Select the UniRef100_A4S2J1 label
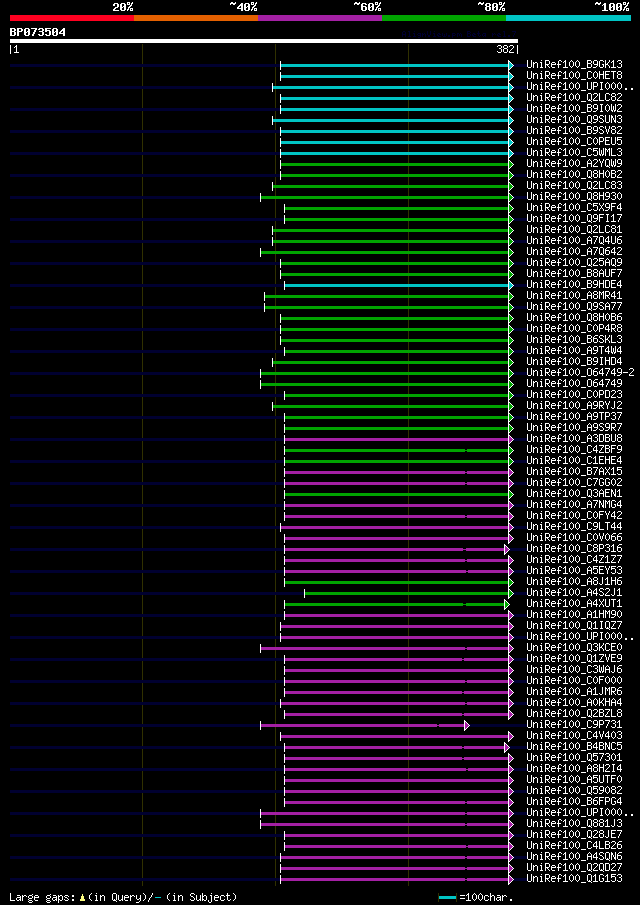This screenshot has width=640, height=905. tap(574, 593)
